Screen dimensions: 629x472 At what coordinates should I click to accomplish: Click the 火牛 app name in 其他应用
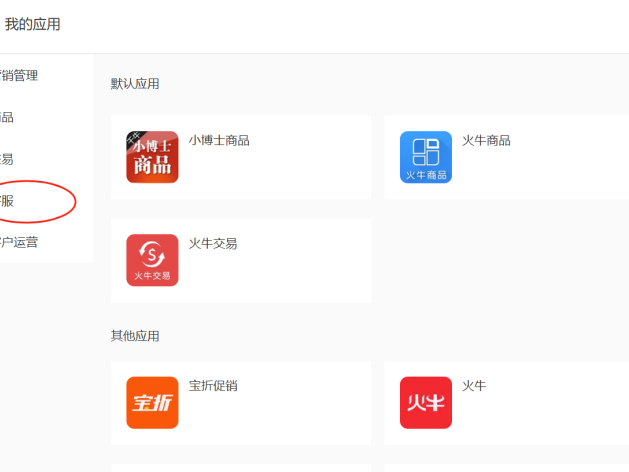click(x=474, y=386)
